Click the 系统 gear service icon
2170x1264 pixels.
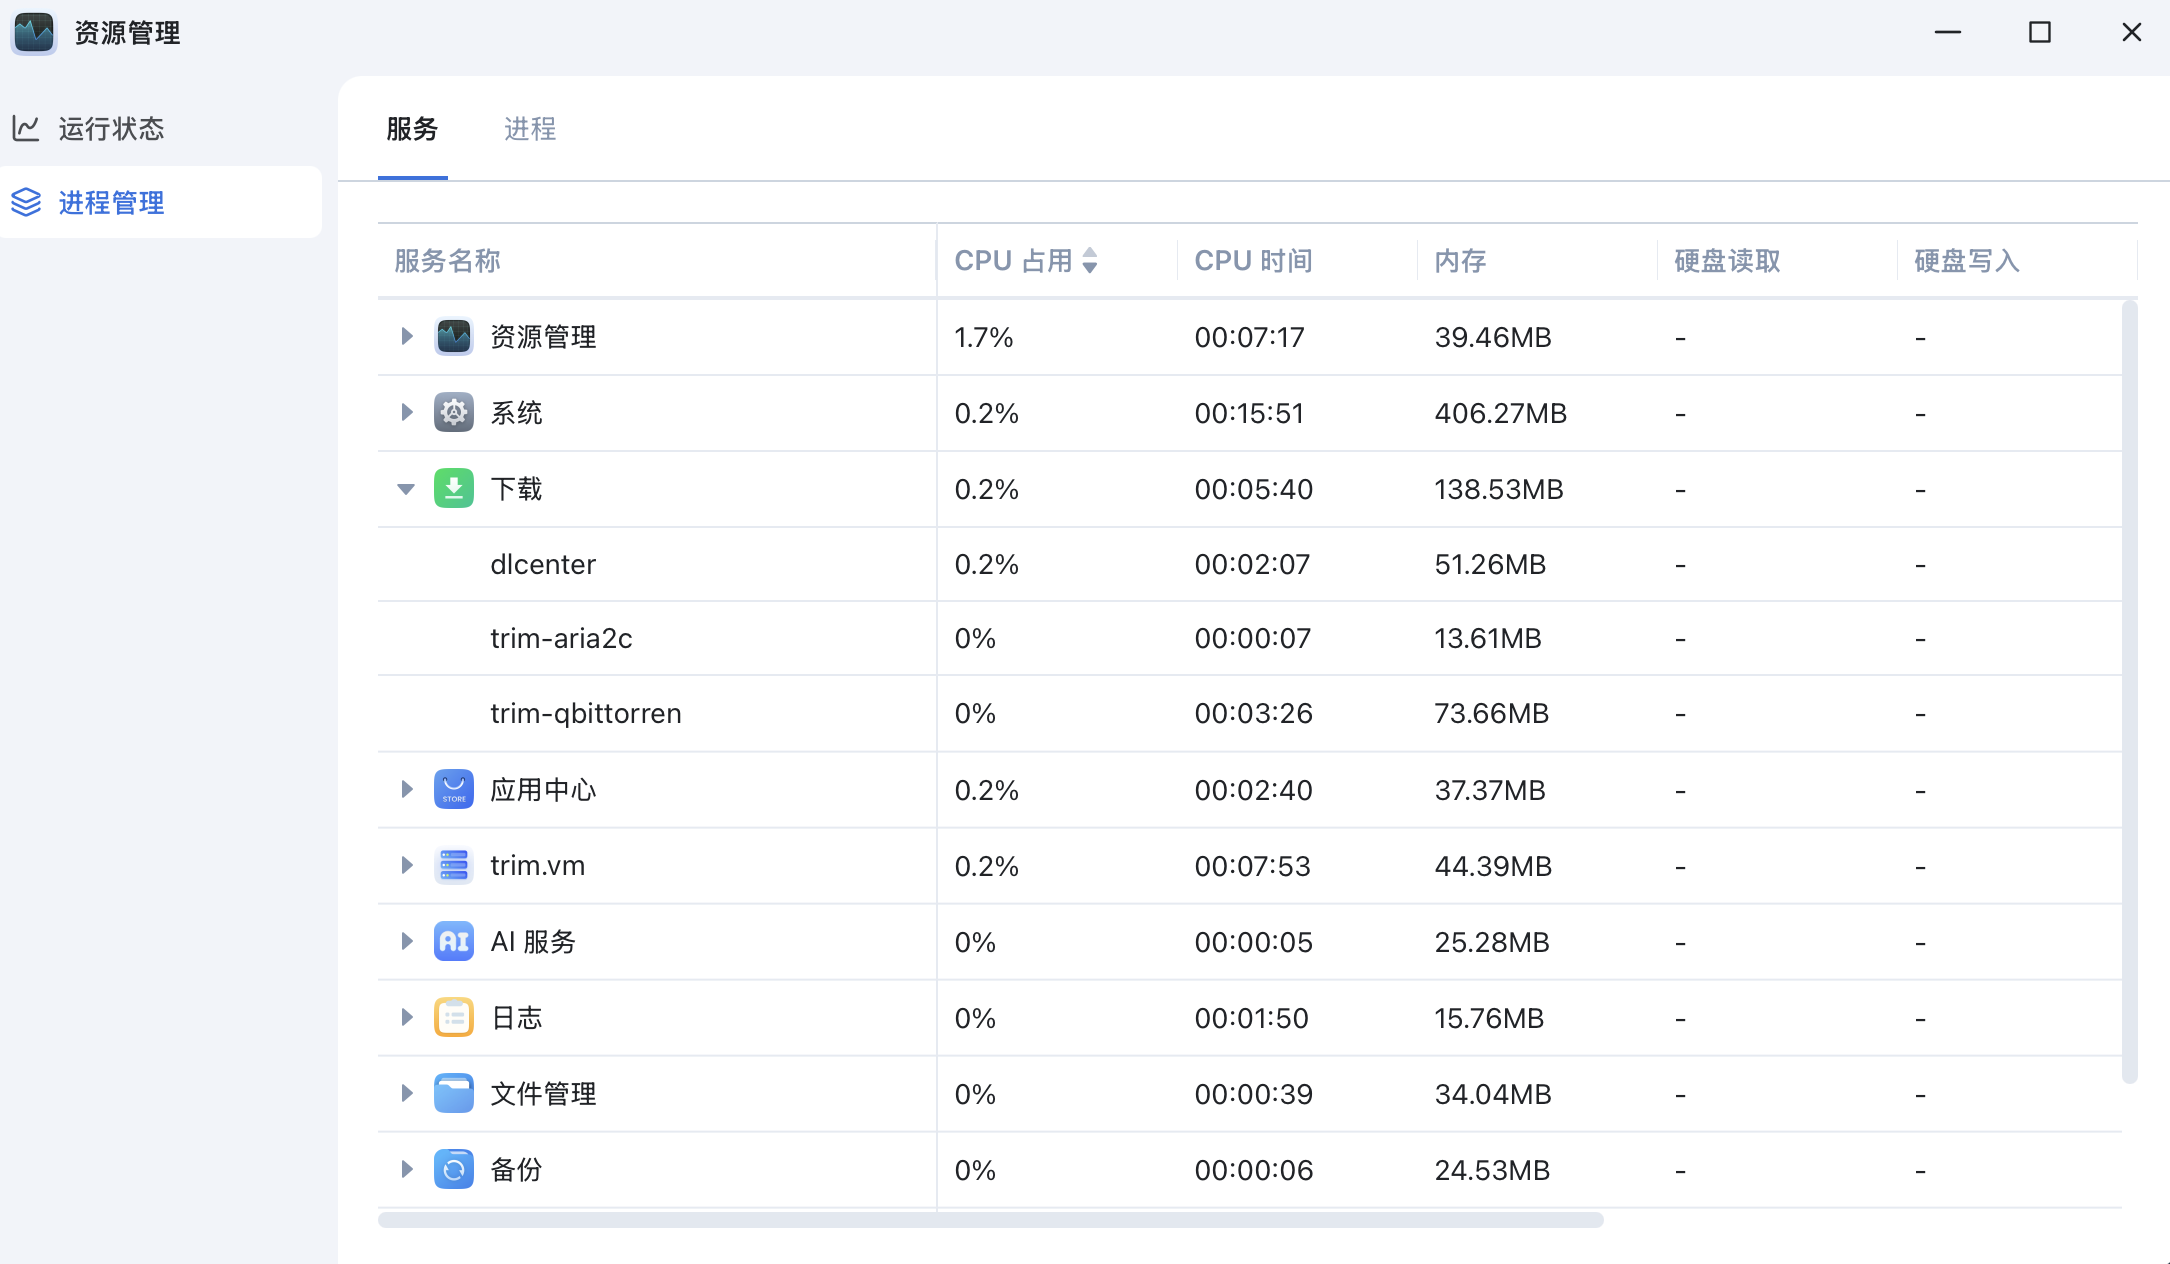453,412
